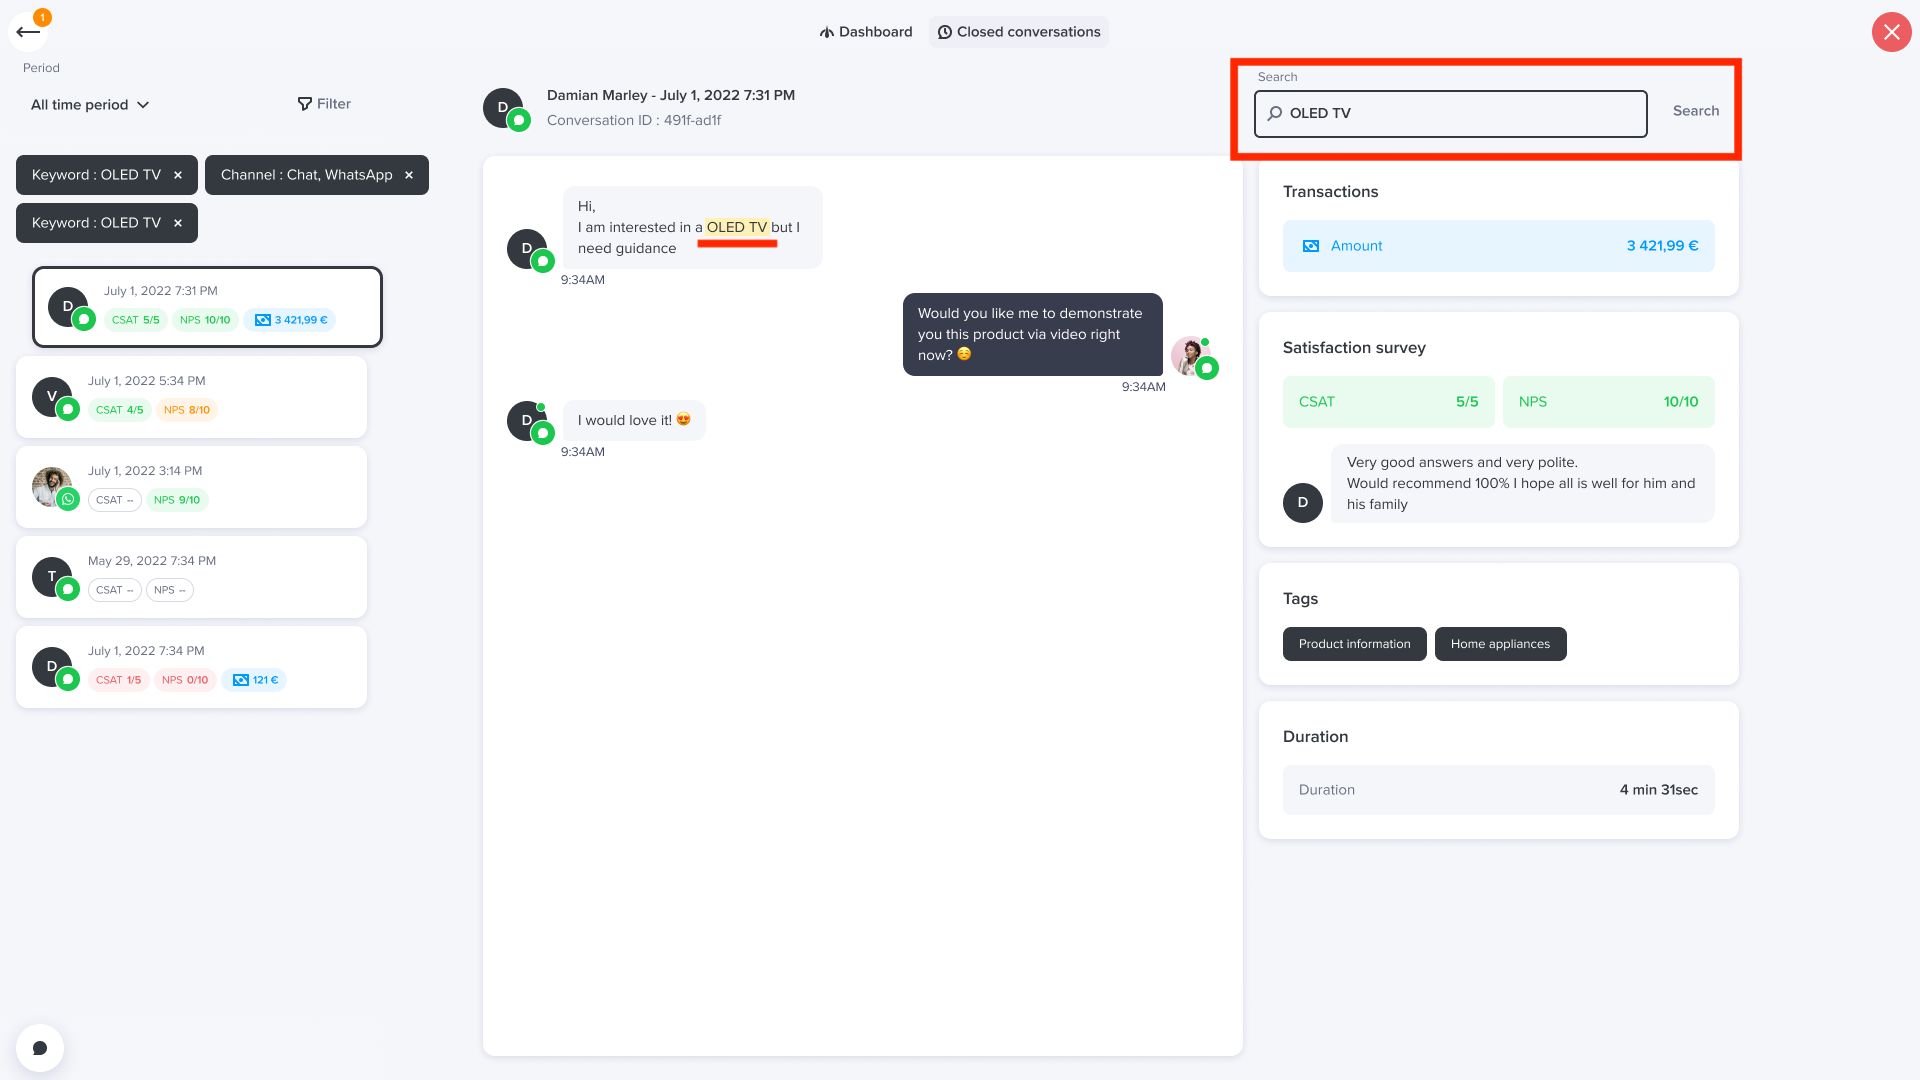The height and width of the screenshot is (1080, 1920).
Task: Click the Amount money icon in Transactions
Action: tap(1310, 246)
